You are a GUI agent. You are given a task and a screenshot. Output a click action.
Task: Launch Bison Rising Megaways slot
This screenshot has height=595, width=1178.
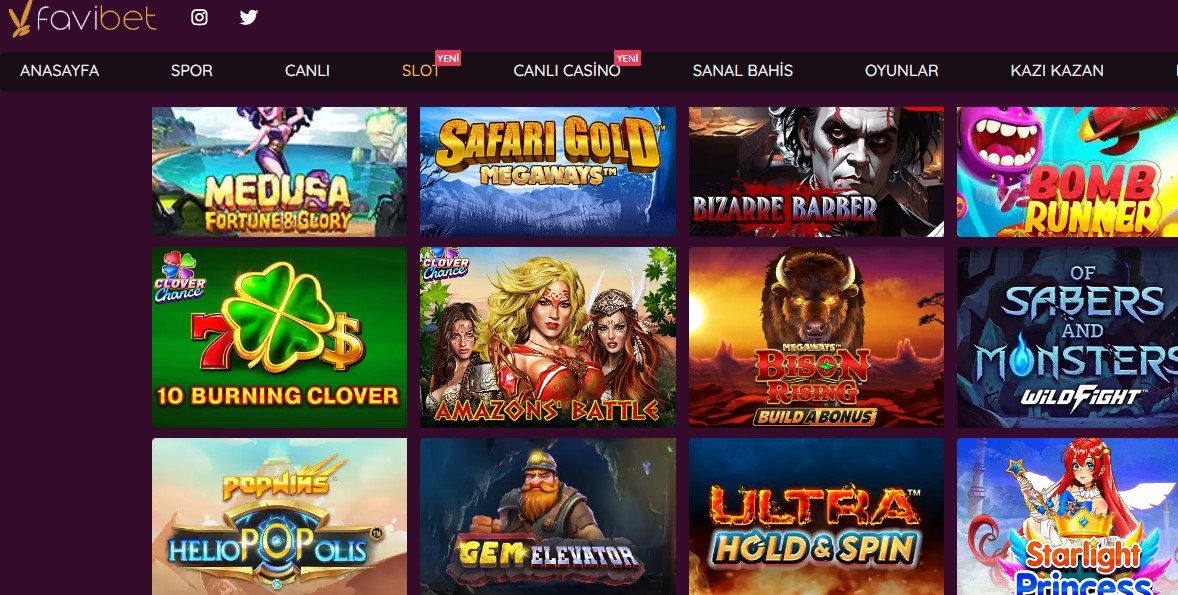pyautogui.click(x=817, y=337)
